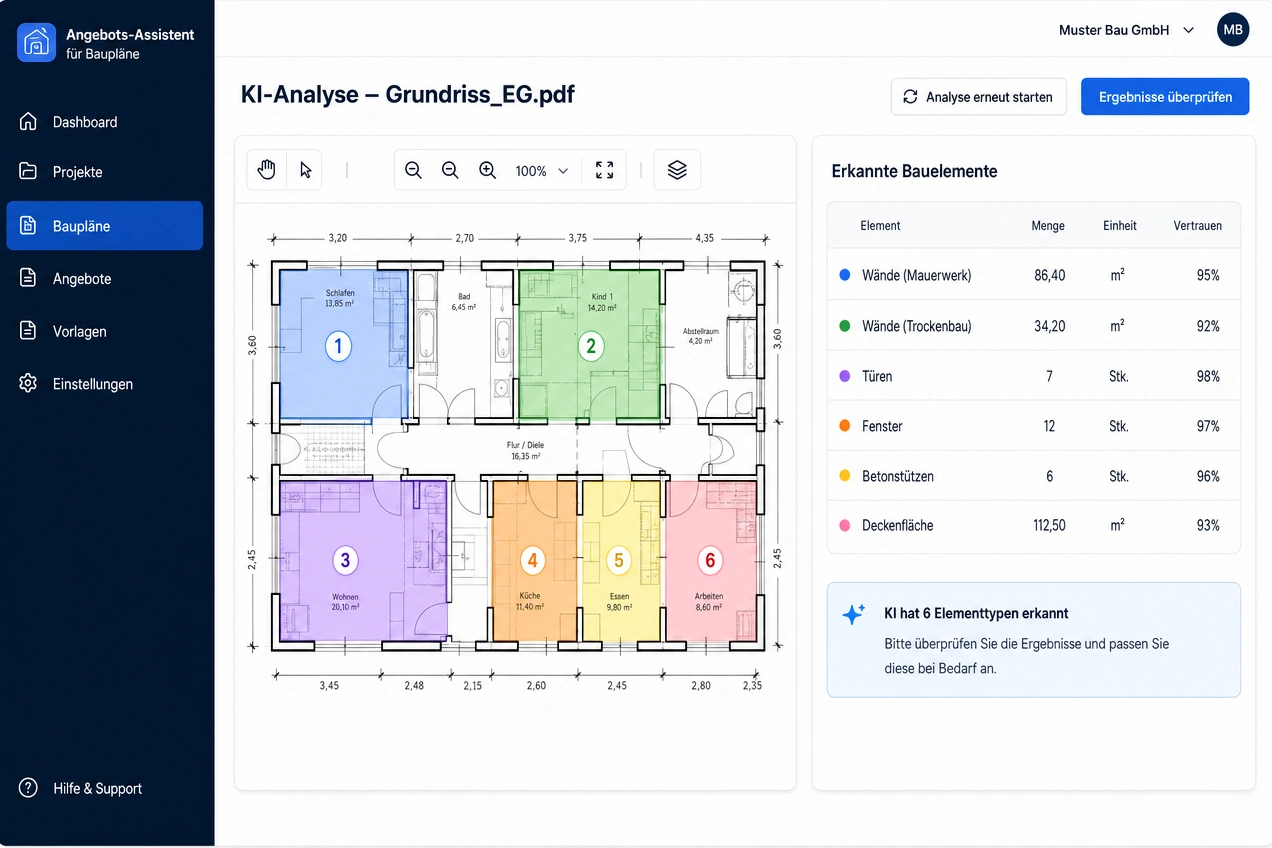Select room marker 1 in Schlafen
The height and width of the screenshot is (848, 1272).
338,347
